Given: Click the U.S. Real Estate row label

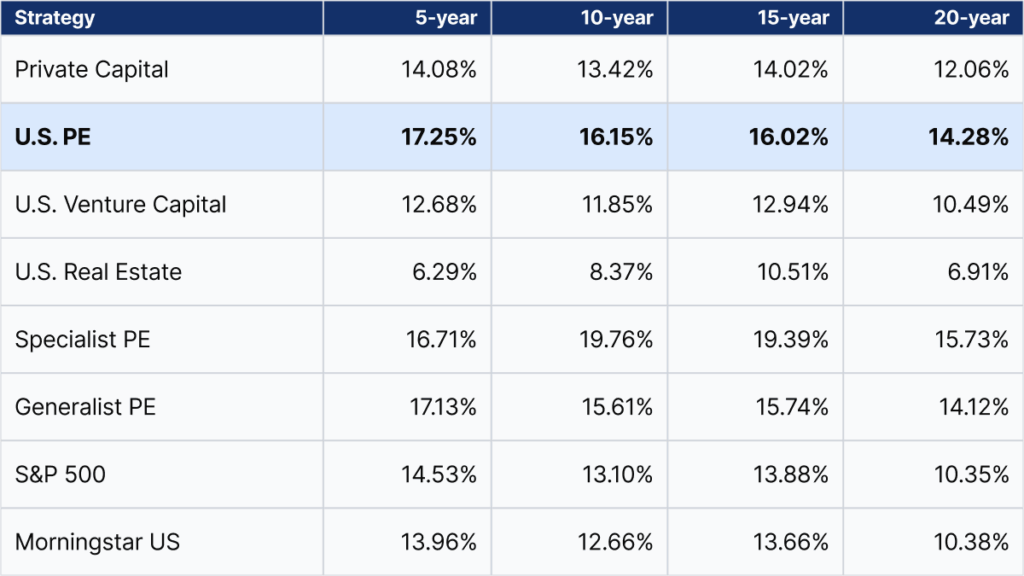Looking at the screenshot, I should point(98,272).
